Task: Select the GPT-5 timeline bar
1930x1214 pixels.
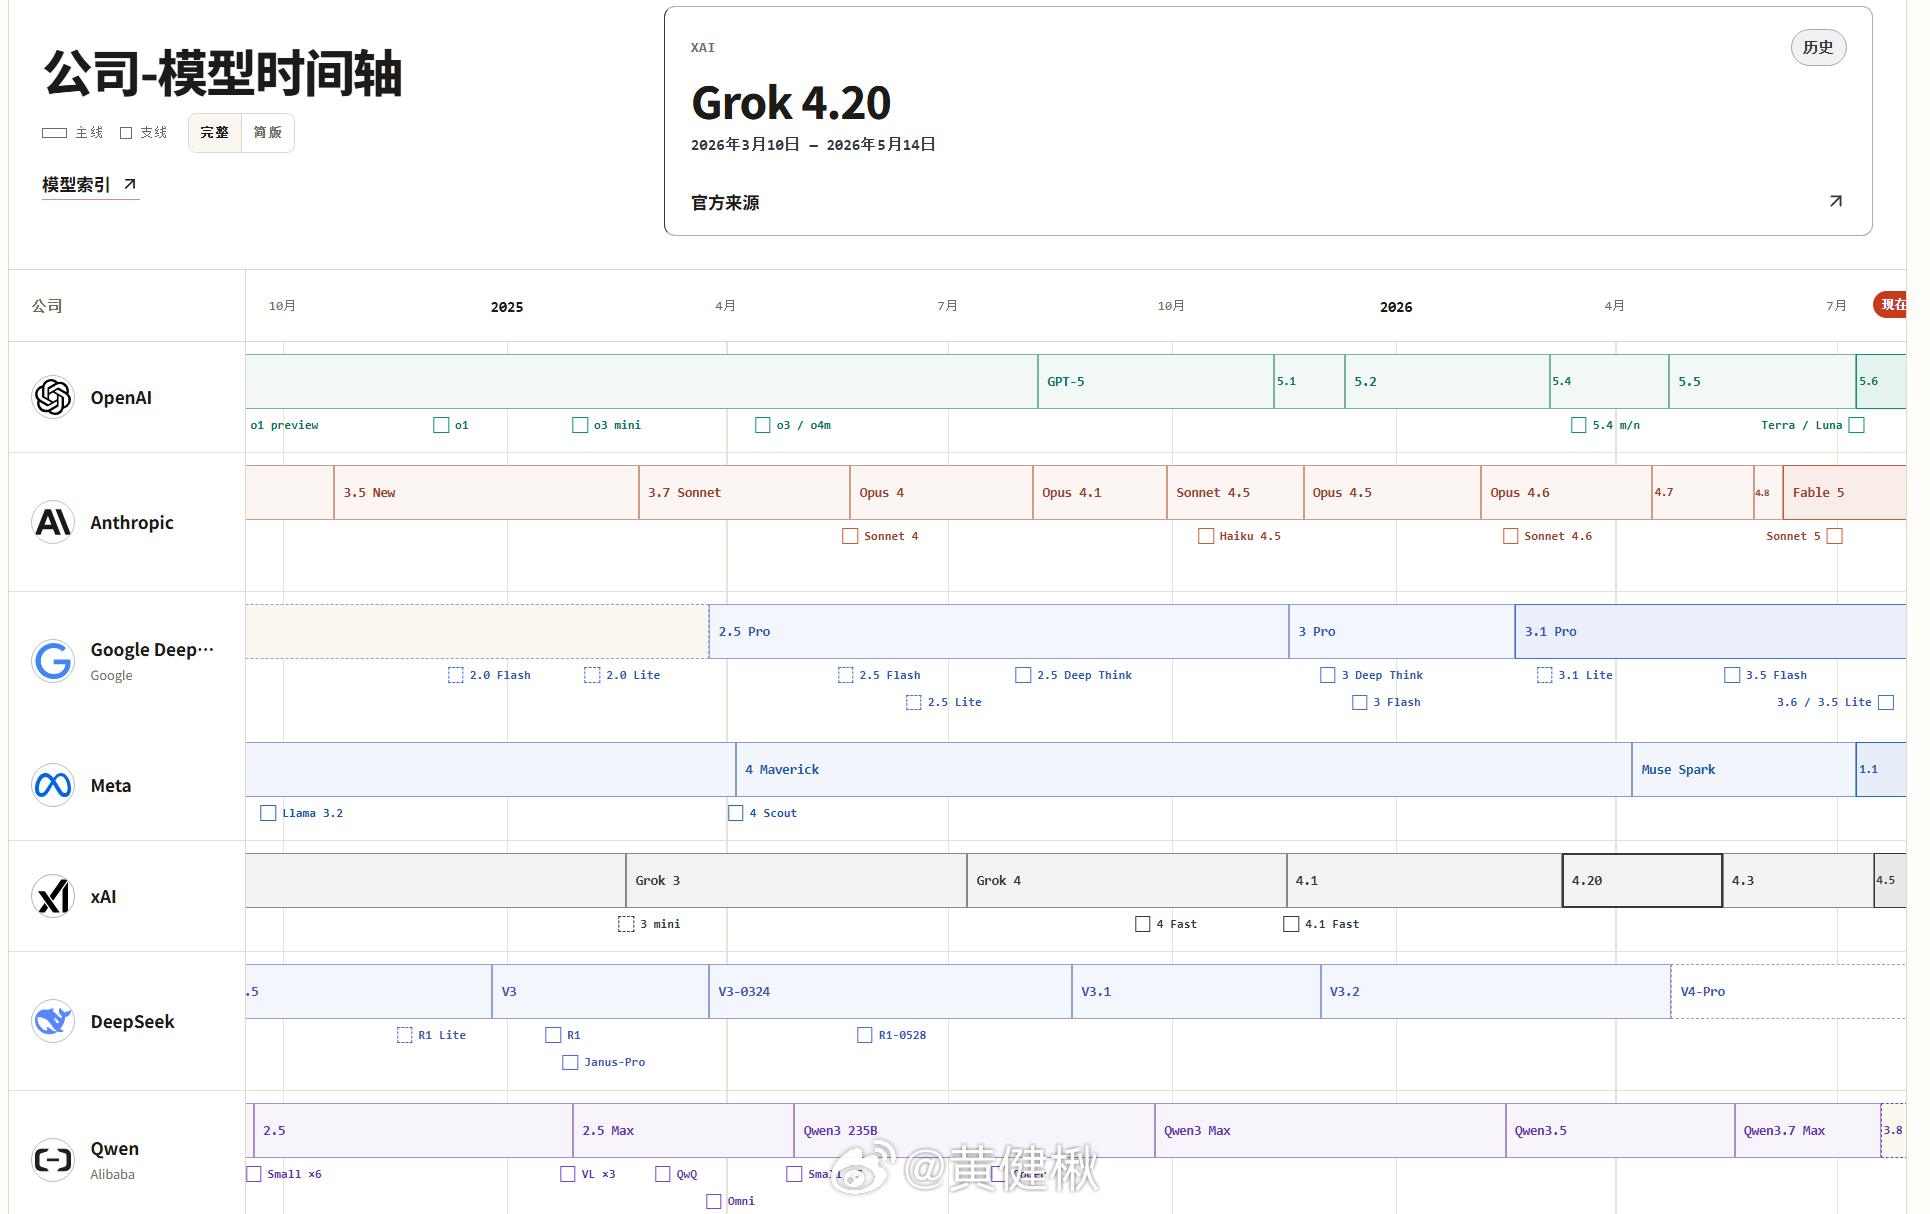Action: 1156,381
